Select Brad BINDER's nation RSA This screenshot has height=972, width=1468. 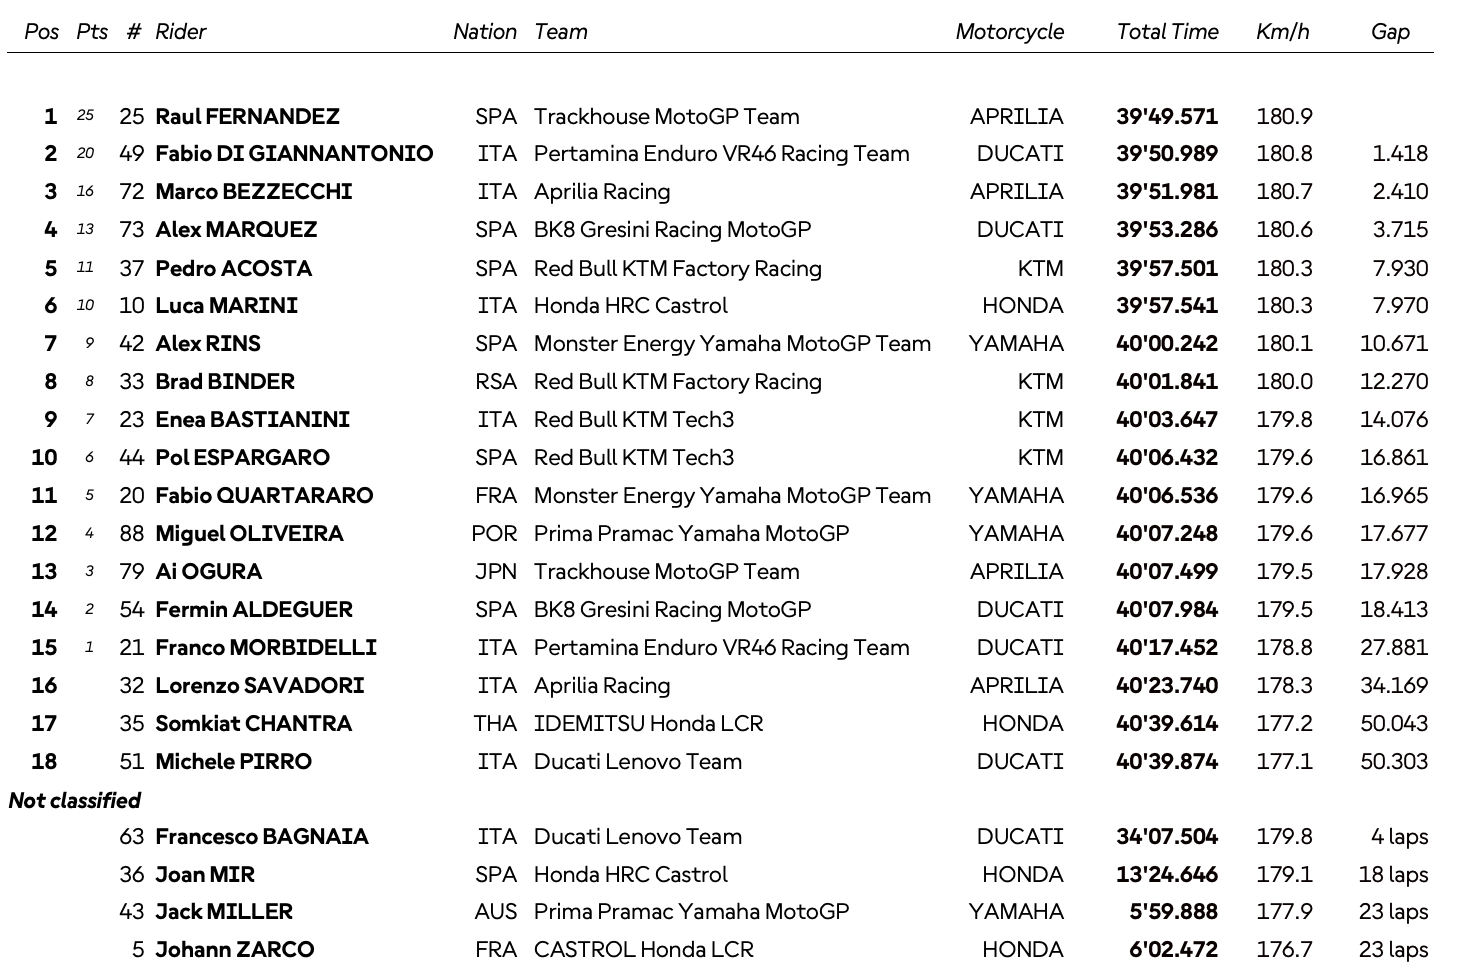[x=496, y=381]
